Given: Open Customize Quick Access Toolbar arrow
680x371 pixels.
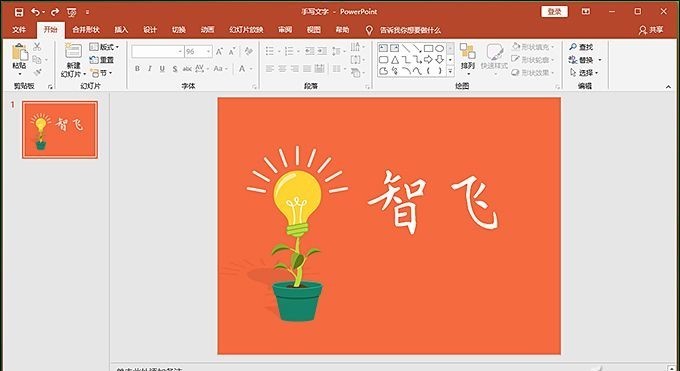Looking at the screenshot, I should tap(87, 13).
